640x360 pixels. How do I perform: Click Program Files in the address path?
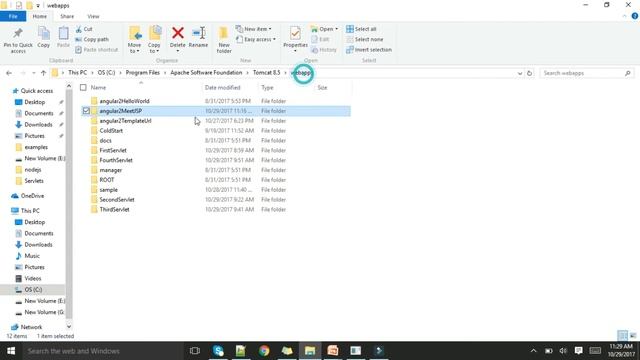[142, 73]
